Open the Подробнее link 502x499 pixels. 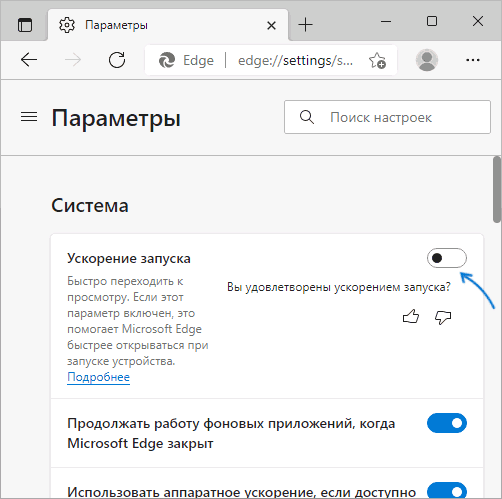98,377
